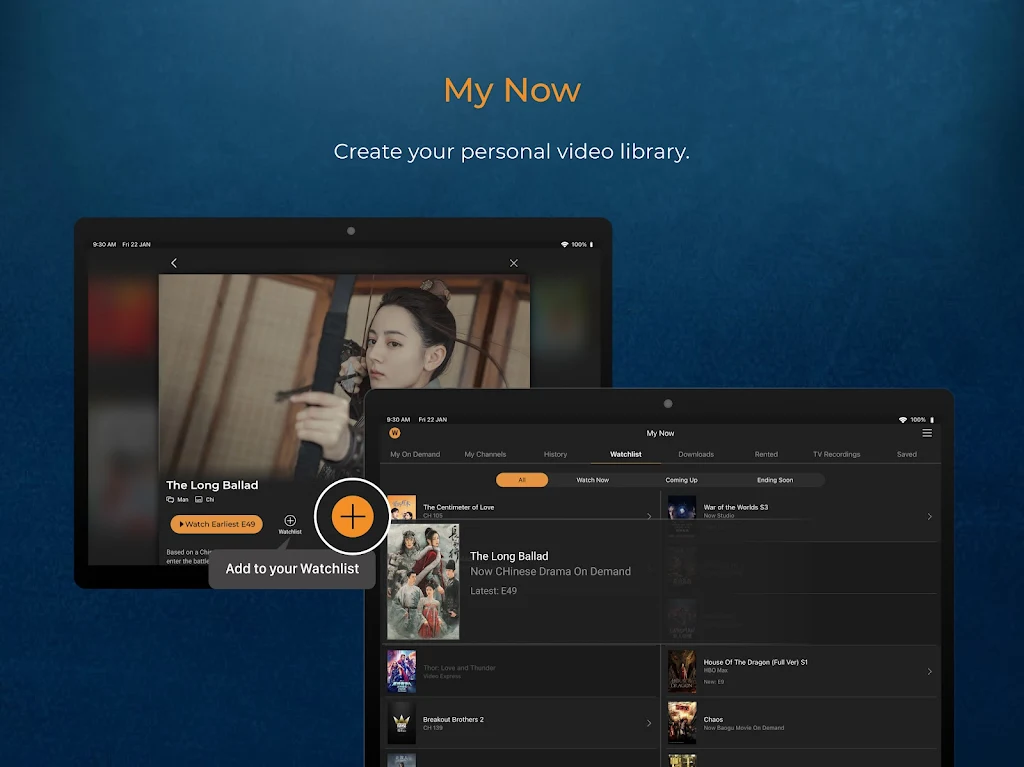Select the All filter pill

tap(522, 480)
